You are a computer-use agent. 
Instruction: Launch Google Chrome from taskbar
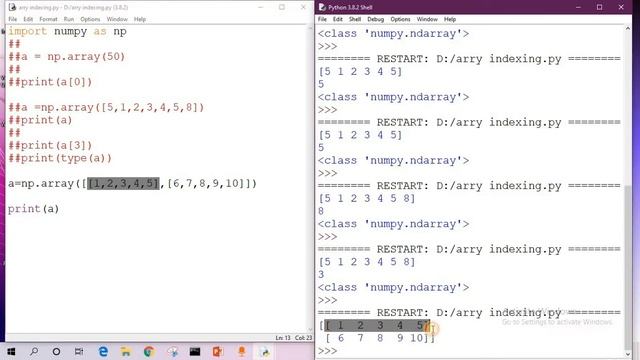coord(149,351)
